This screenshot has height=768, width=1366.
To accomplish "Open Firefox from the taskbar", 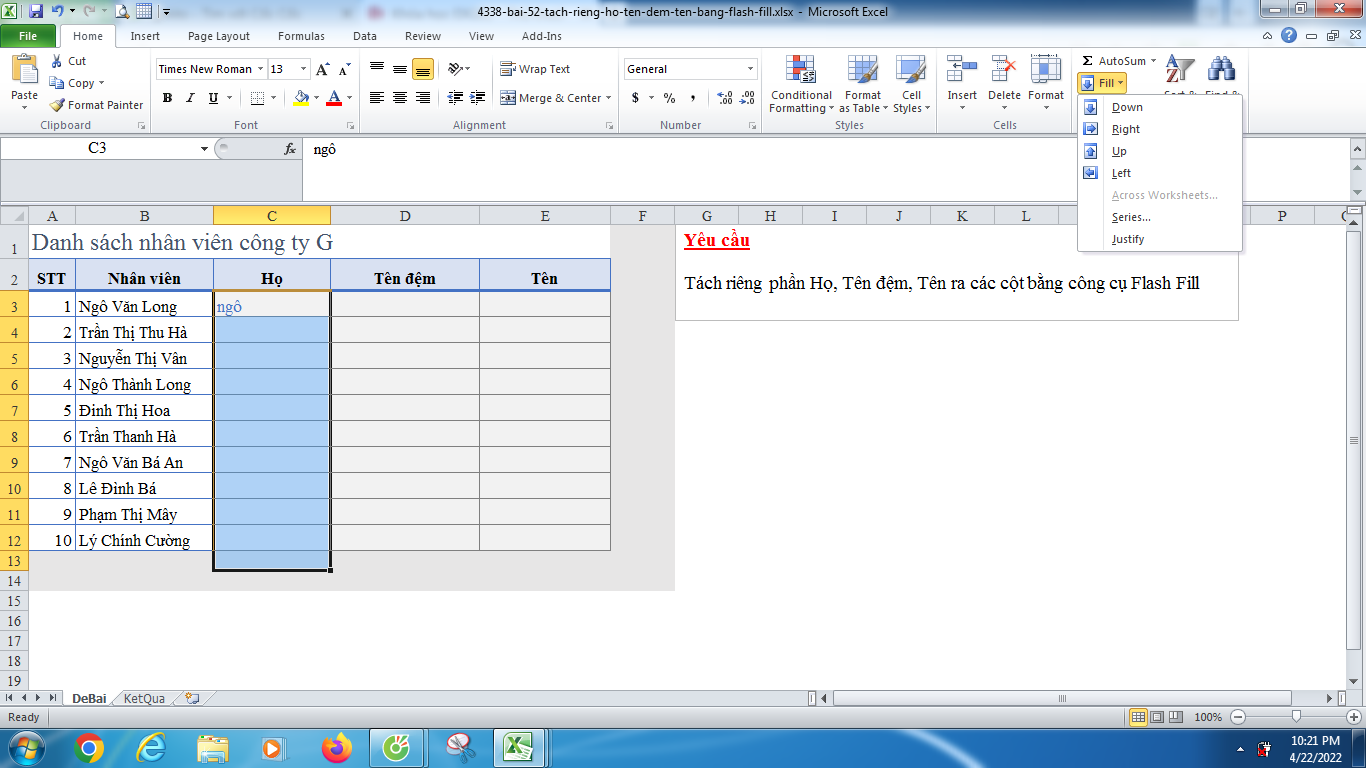I will [337, 748].
